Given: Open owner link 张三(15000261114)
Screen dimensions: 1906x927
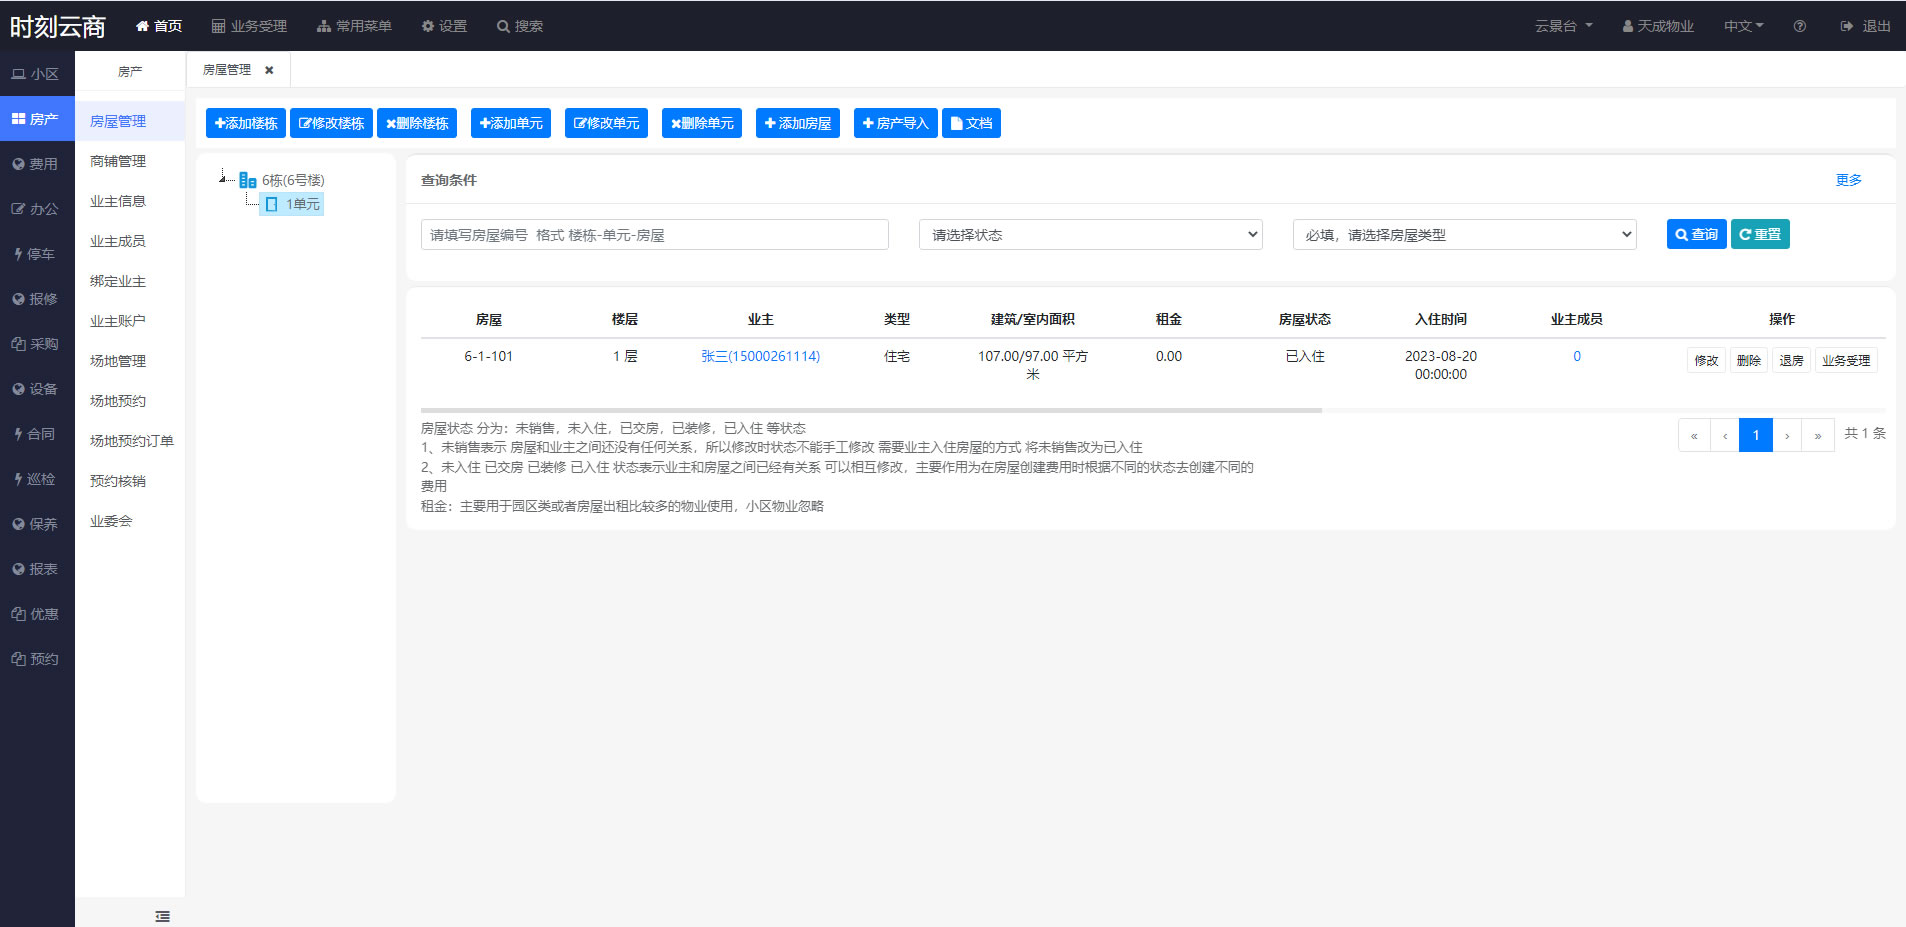Looking at the screenshot, I should [761, 356].
